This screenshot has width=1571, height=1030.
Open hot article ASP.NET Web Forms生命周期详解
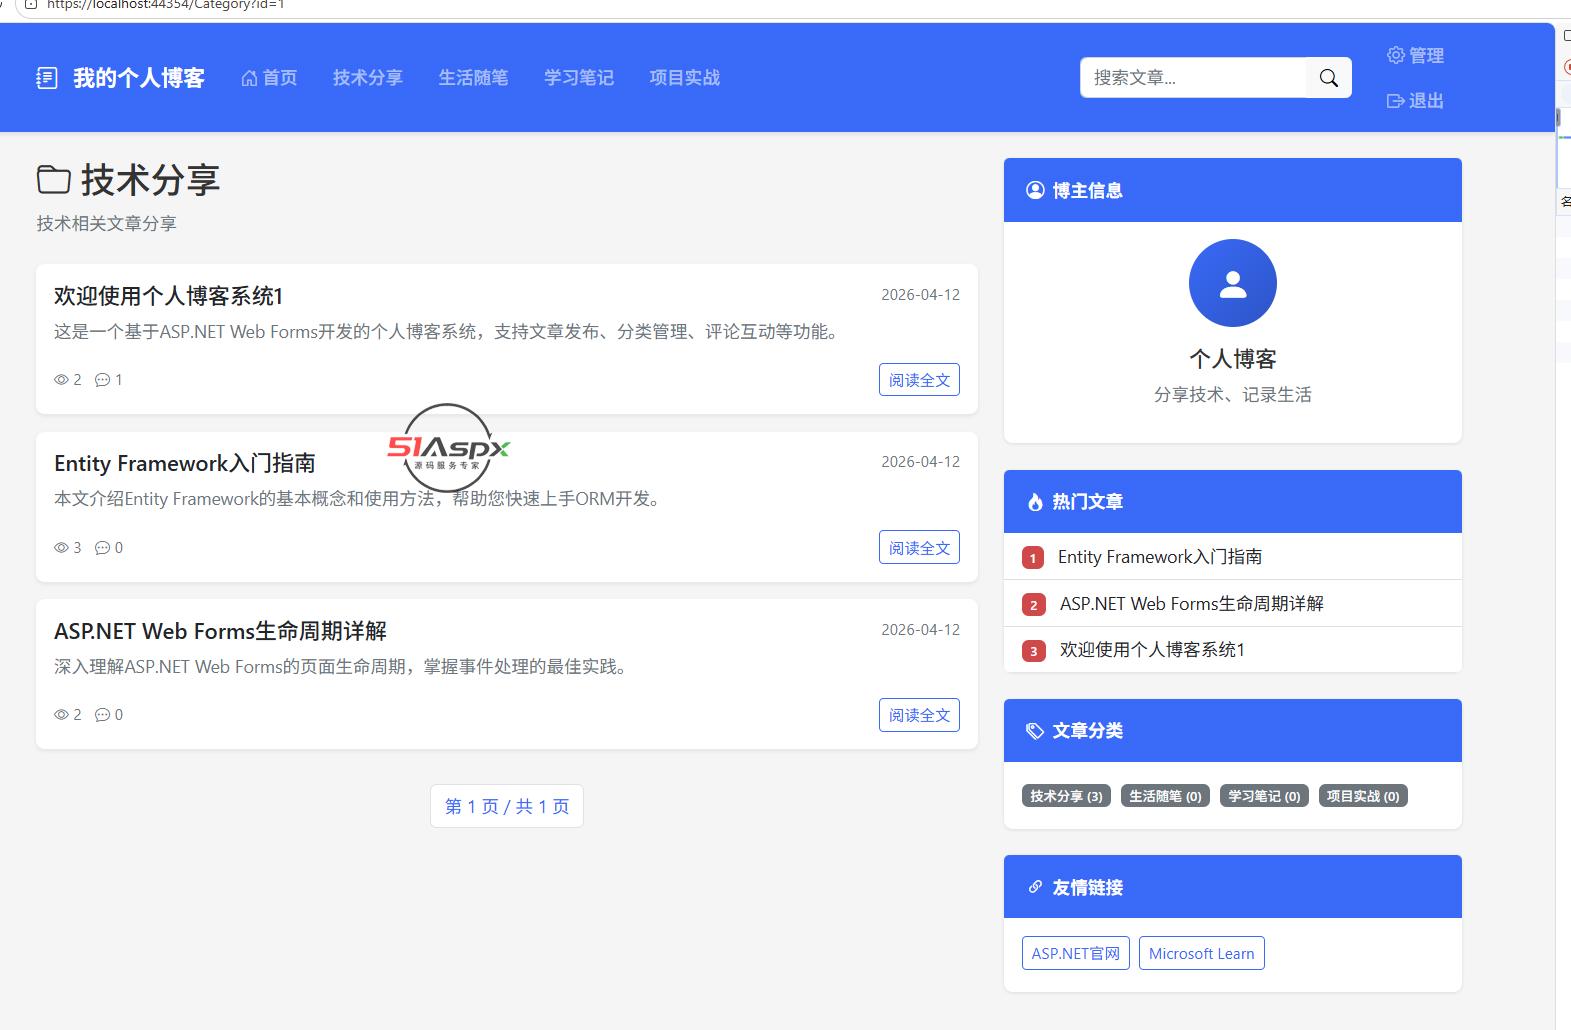pos(1192,604)
